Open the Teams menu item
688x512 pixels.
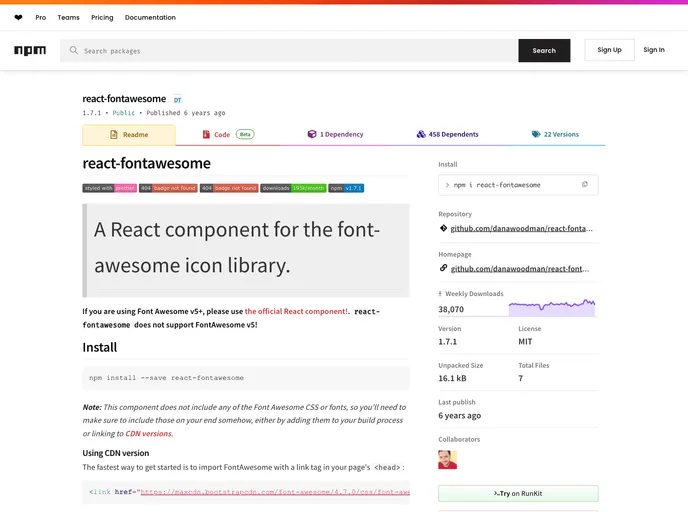68,18
